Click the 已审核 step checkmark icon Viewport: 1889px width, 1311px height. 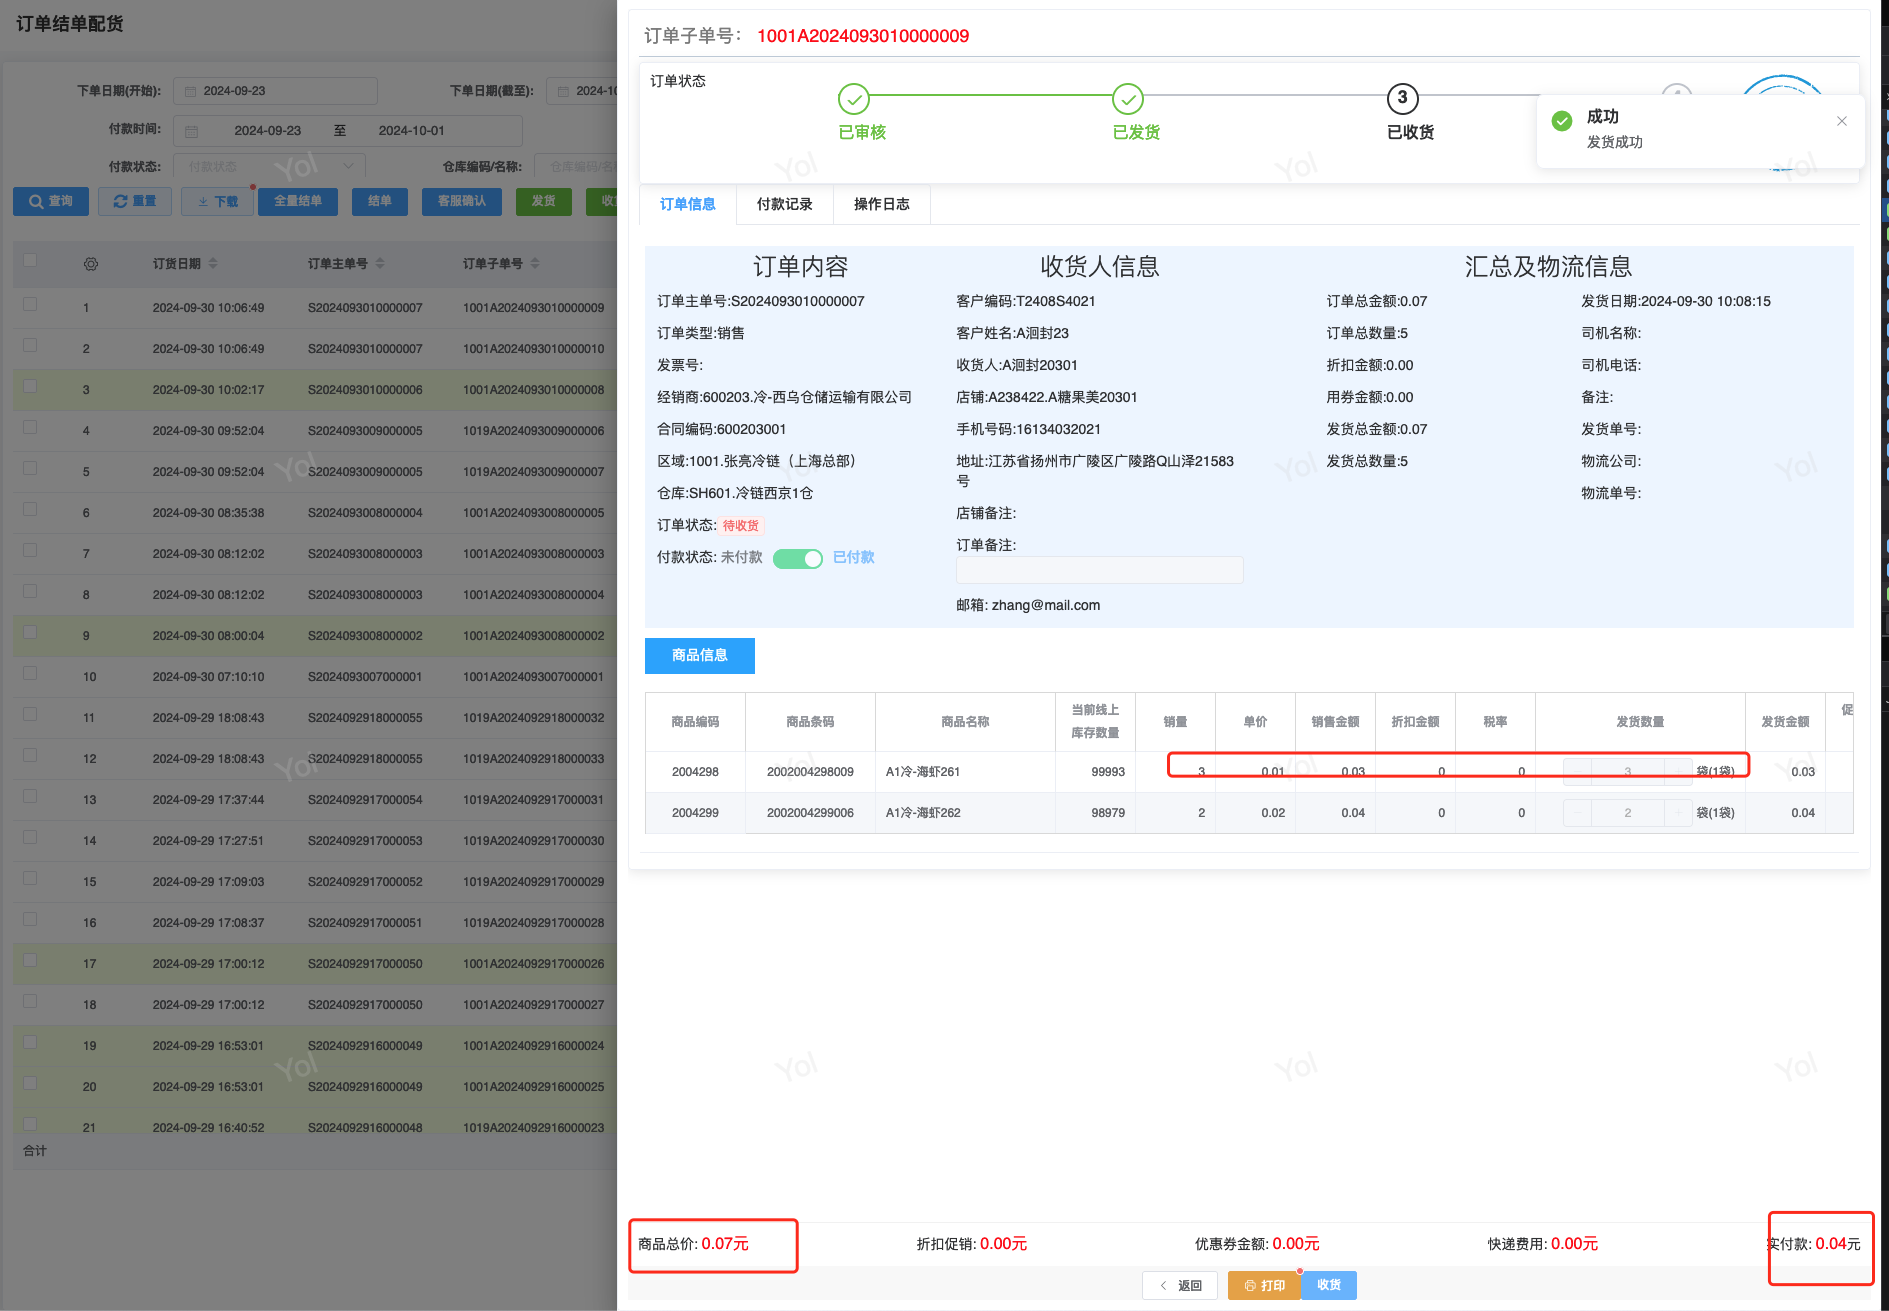[x=853, y=99]
